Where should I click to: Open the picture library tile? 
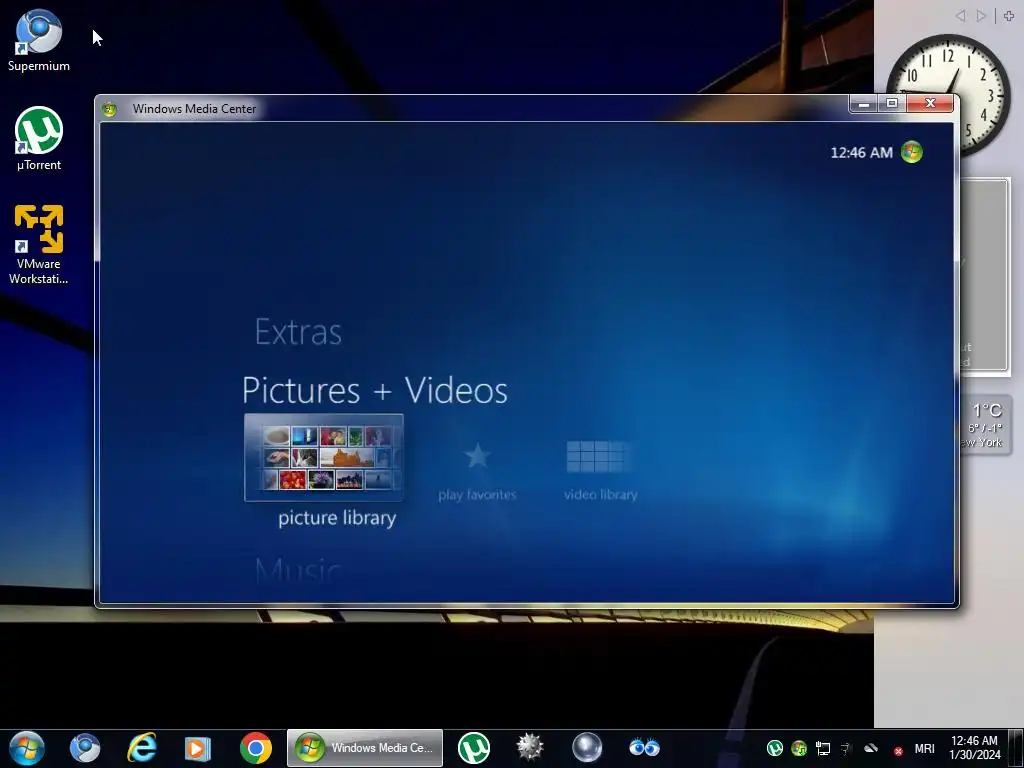(x=324, y=458)
